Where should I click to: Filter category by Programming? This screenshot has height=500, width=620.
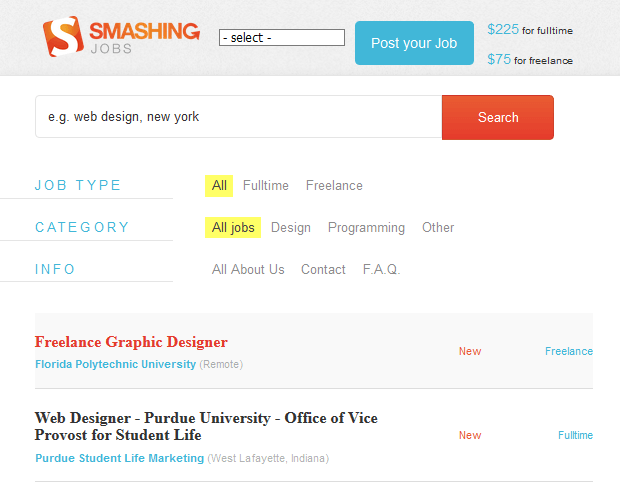366,228
